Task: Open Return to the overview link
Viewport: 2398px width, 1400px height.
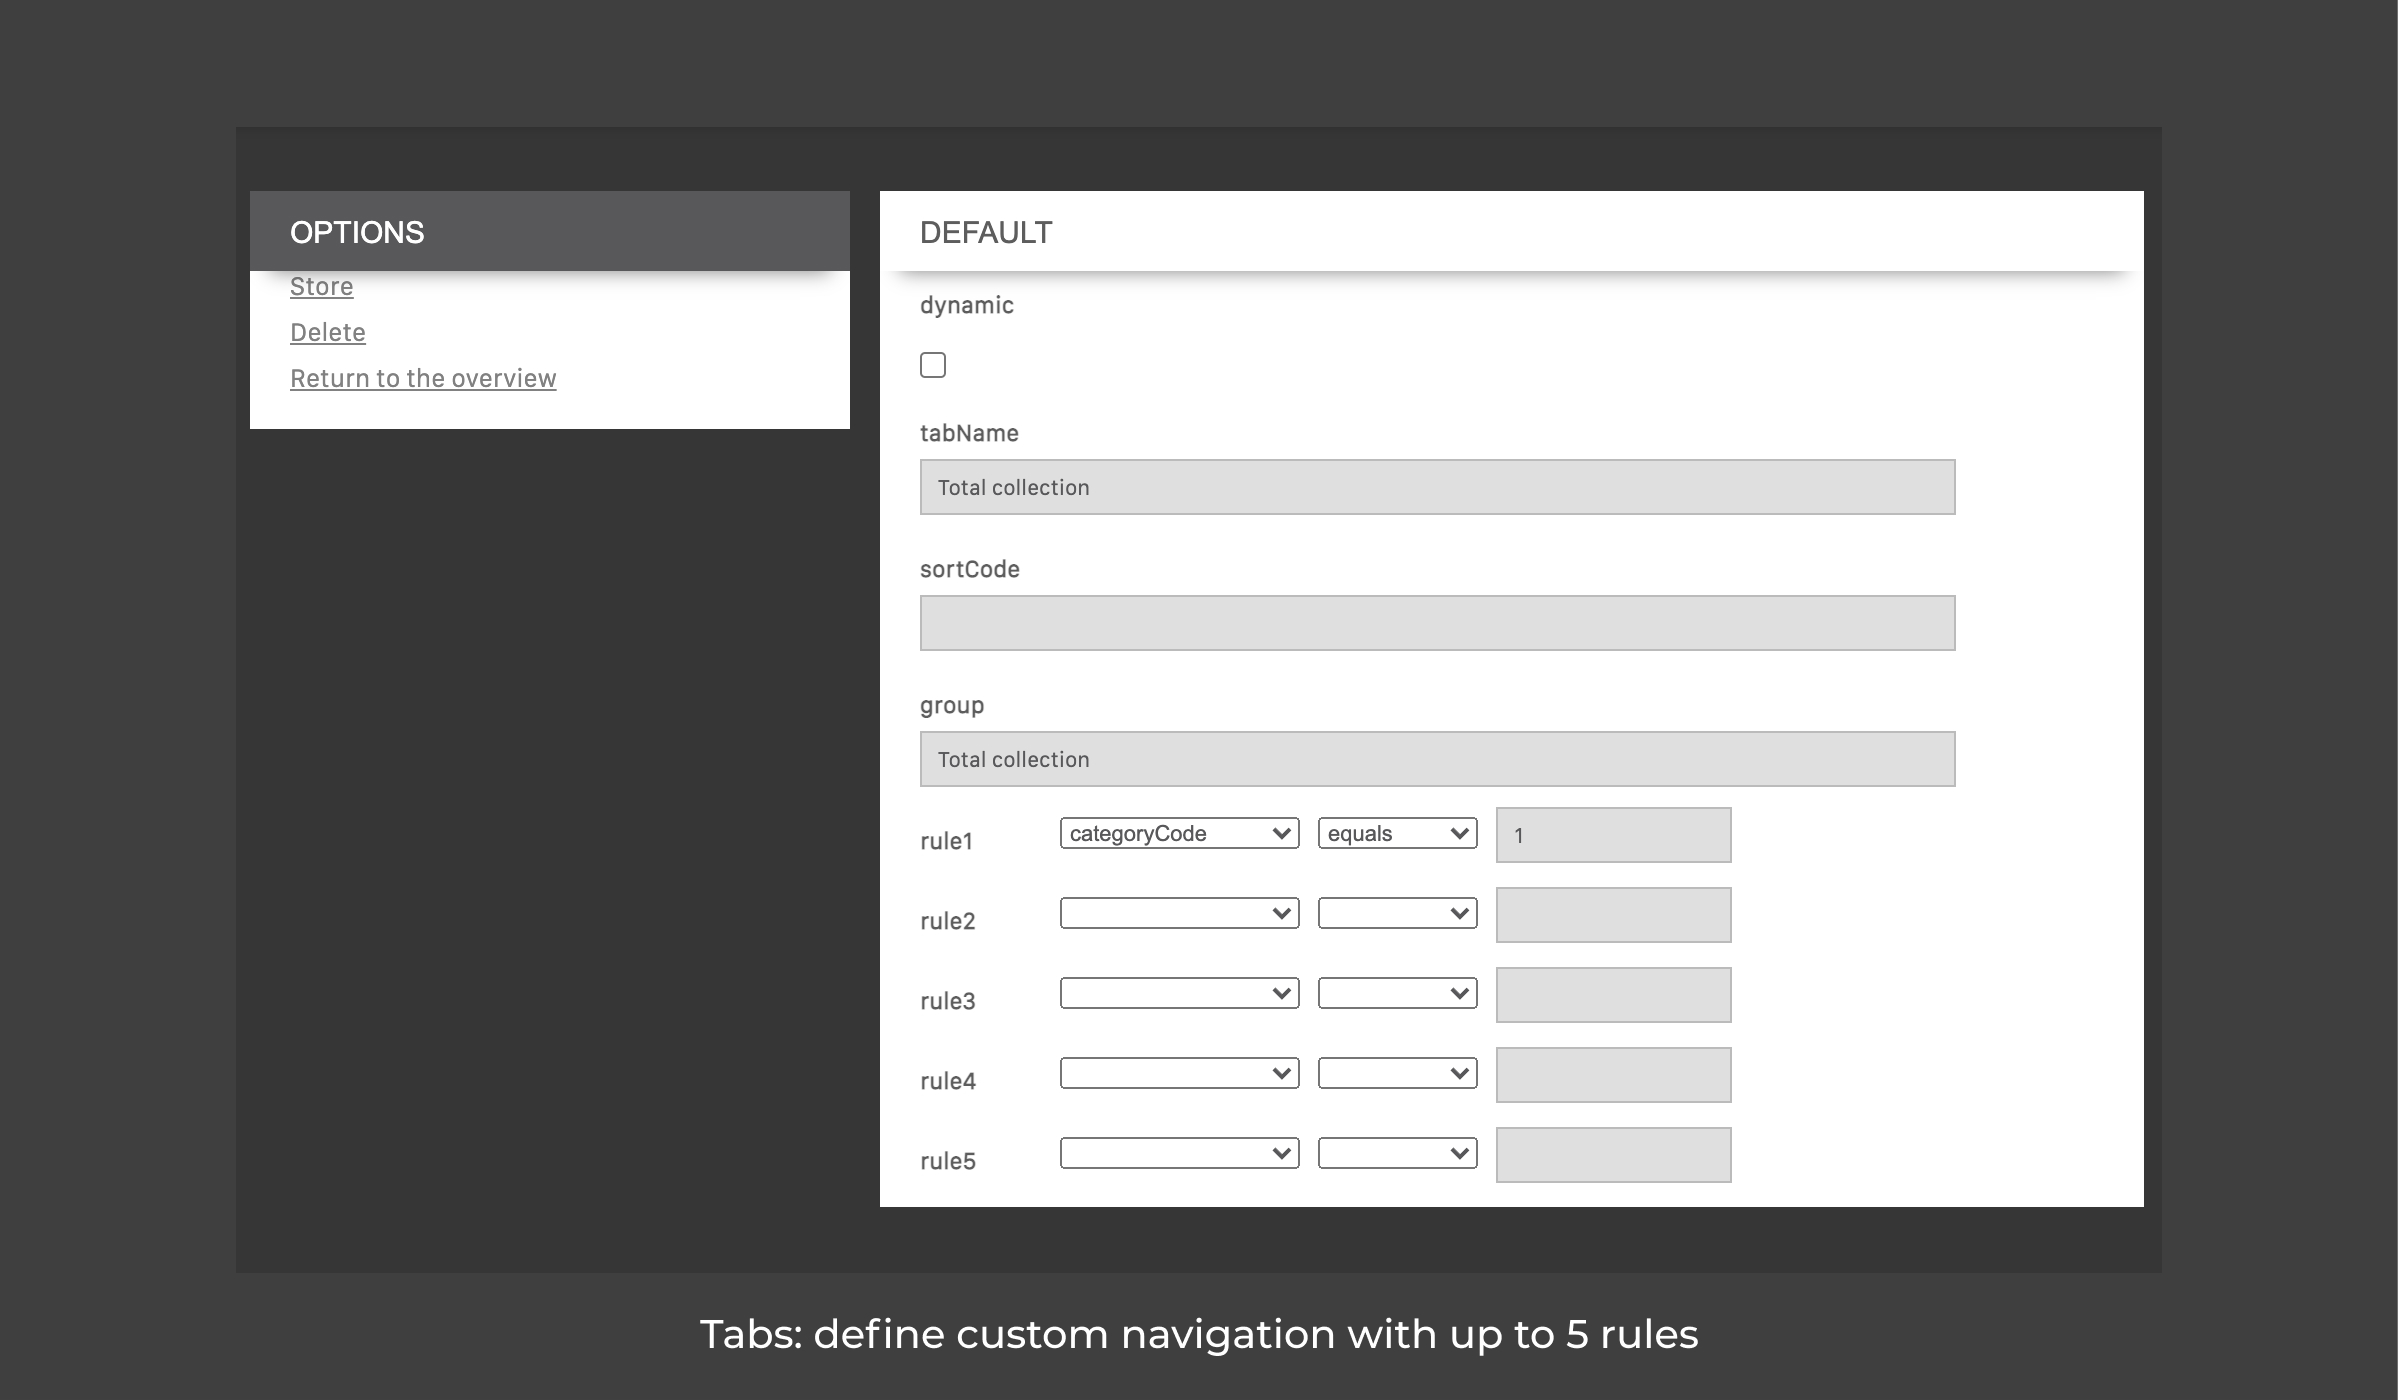Action: 423,378
